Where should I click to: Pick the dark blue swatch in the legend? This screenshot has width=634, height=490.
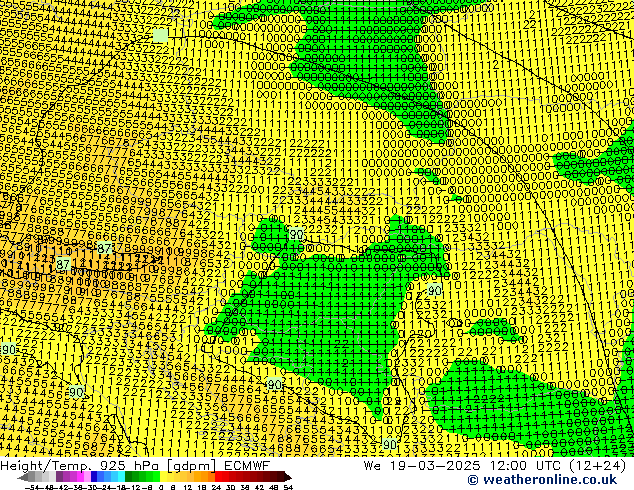[x=94, y=477]
